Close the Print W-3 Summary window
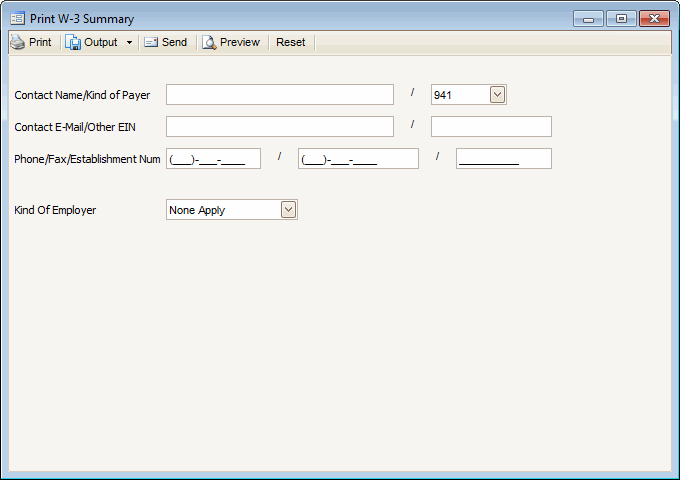This screenshot has width=680, height=480. [654, 18]
